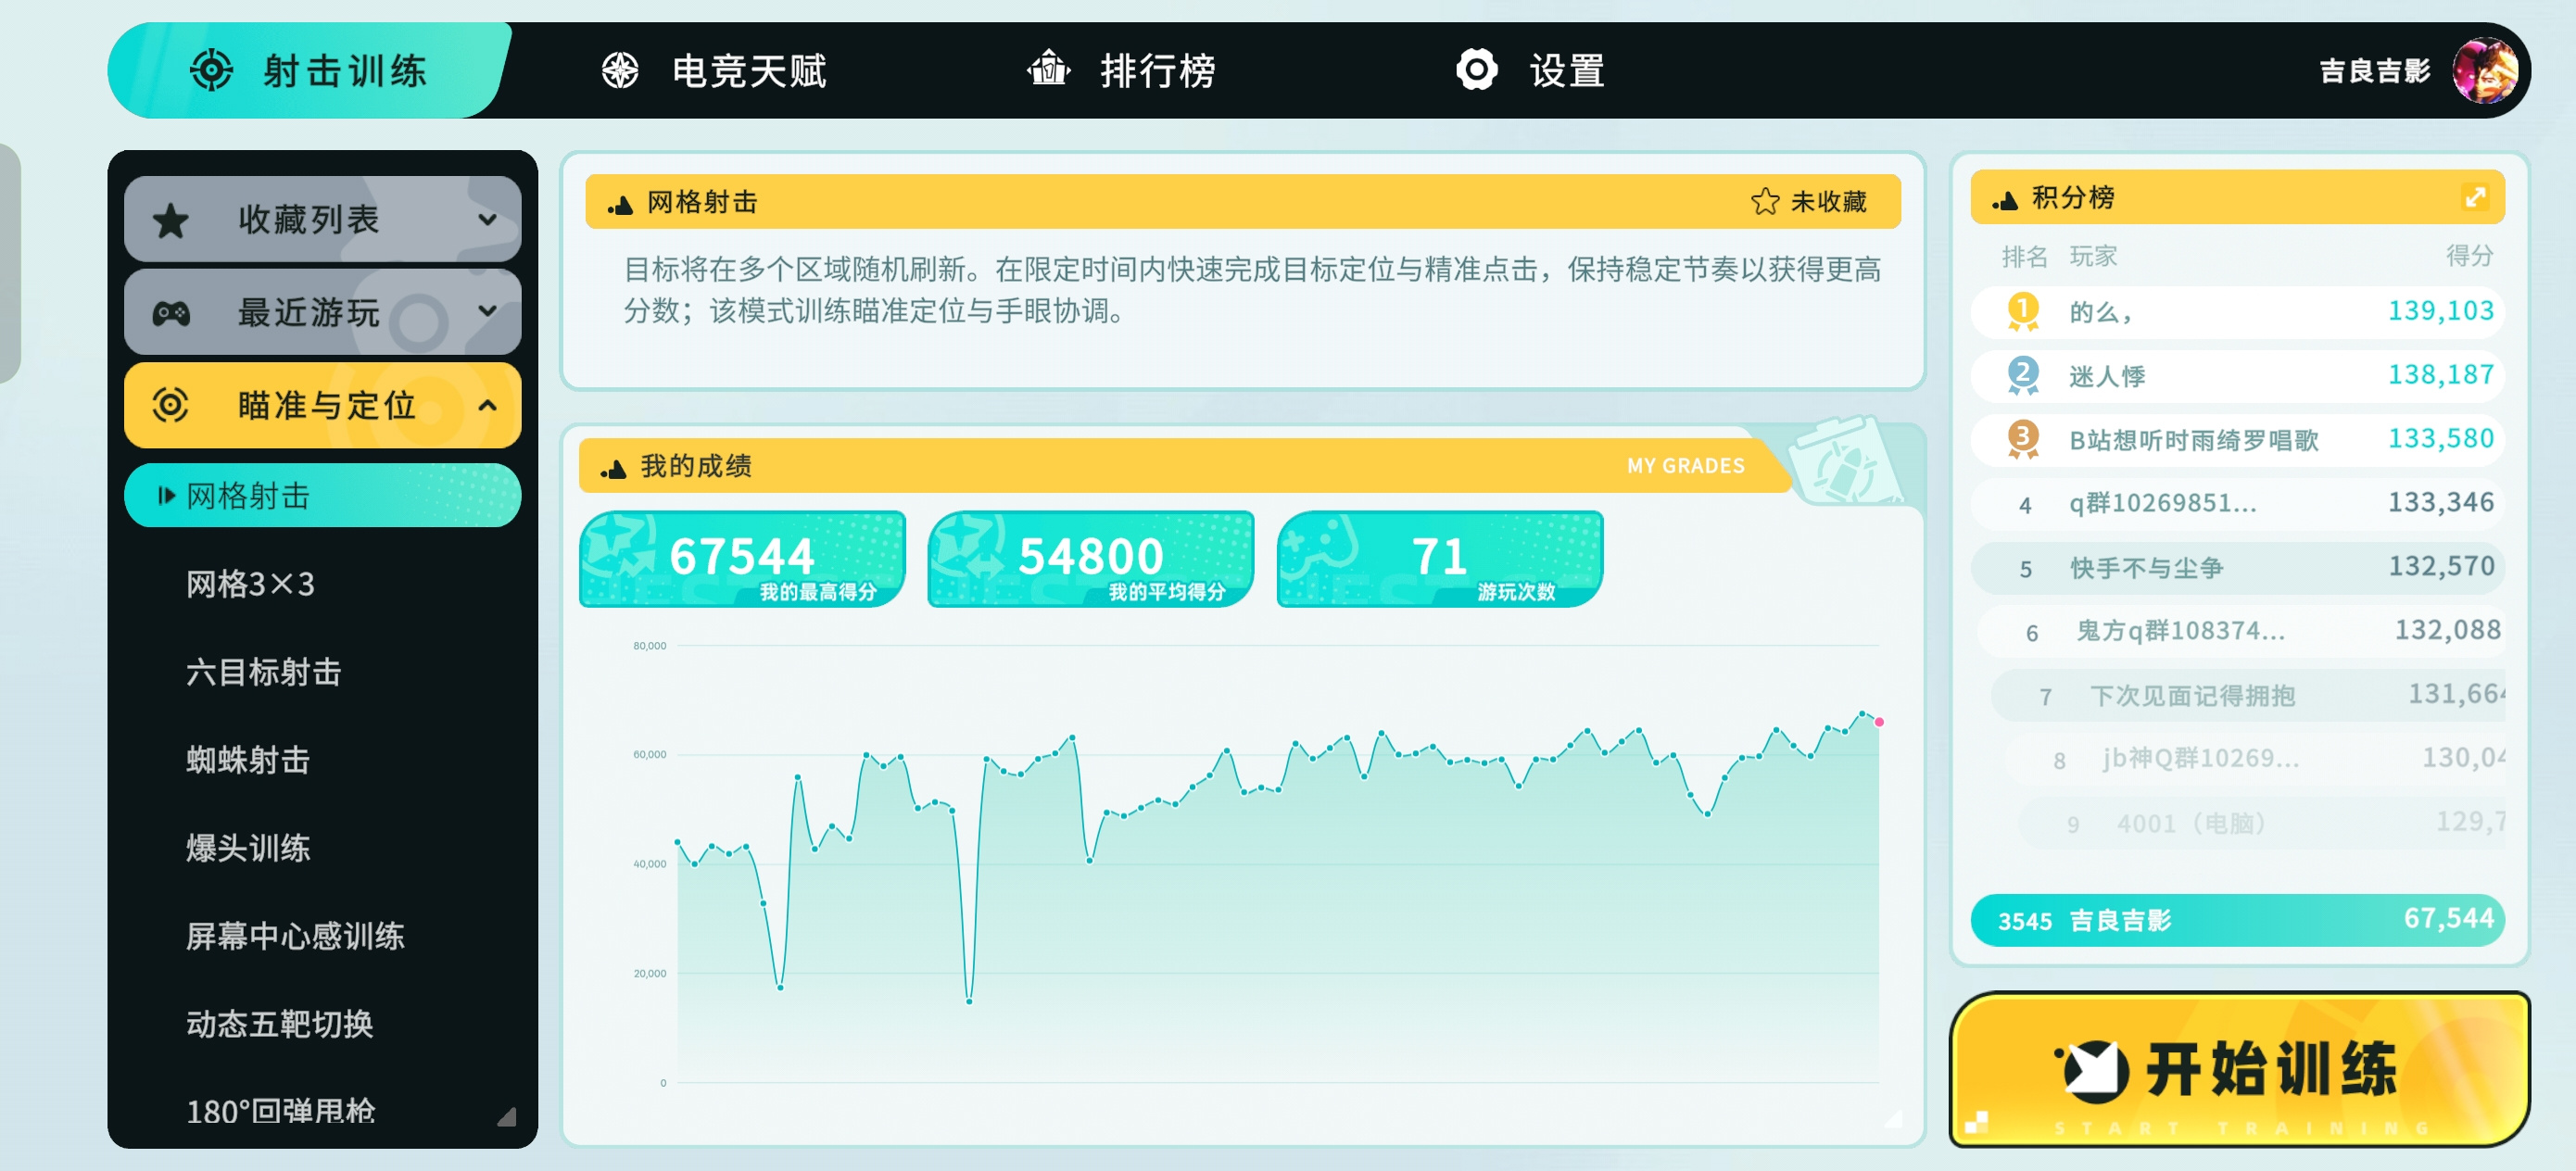Image resolution: width=2576 pixels, height=1171 pixels.
Task: Click leaderboard row 的么，
Action: click(2237, 312)
